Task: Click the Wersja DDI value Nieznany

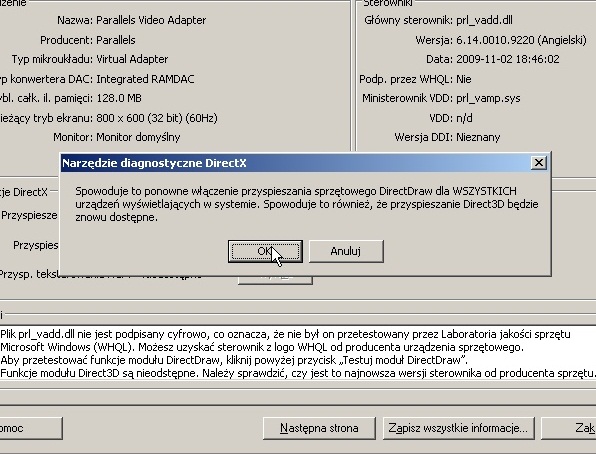Action: point(478,137)
